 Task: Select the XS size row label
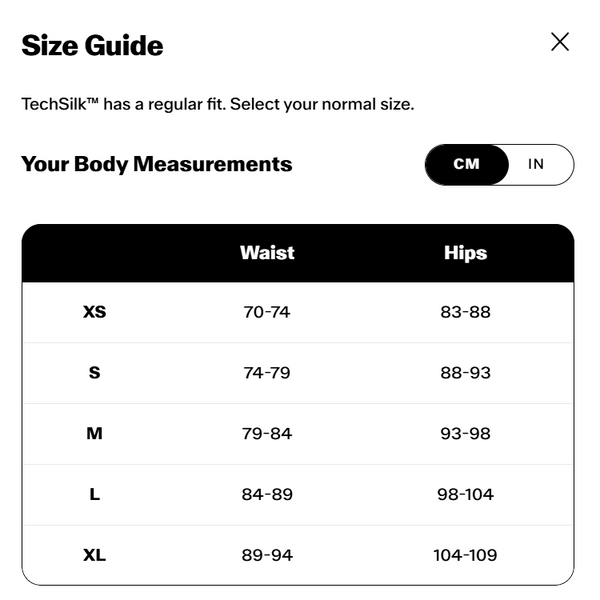coord(95,312)
